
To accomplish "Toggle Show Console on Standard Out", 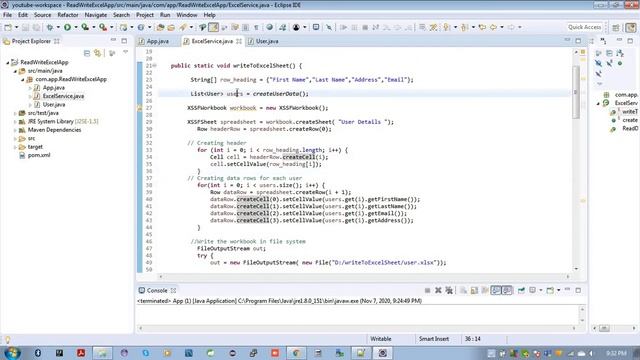I will [496, 290].
